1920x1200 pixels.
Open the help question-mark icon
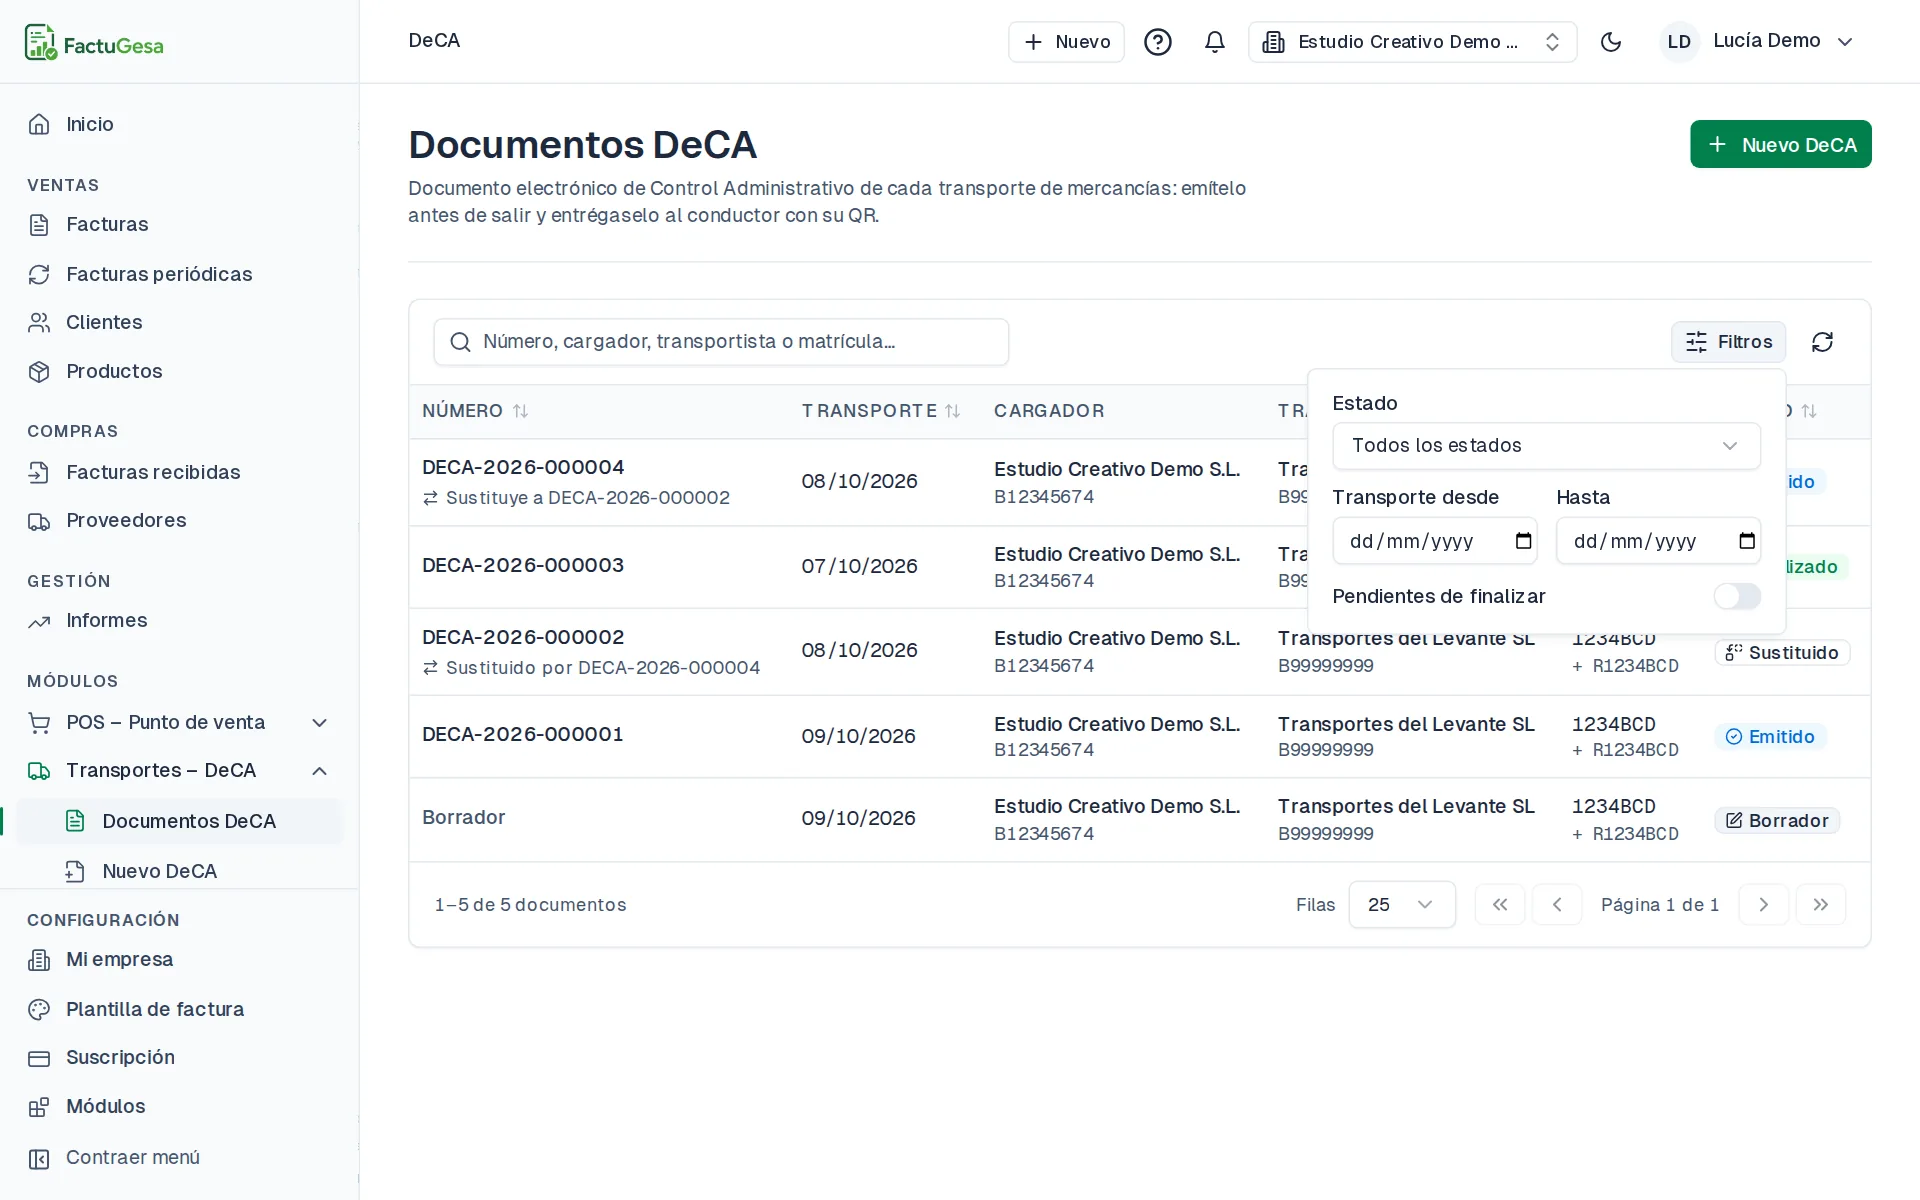point(1158,42)
